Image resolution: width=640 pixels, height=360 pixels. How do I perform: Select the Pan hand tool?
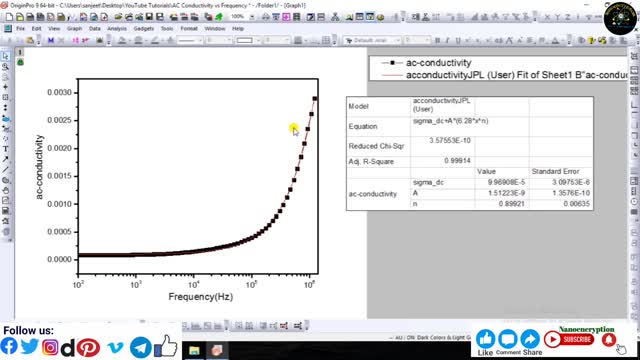tap(6, 190)
